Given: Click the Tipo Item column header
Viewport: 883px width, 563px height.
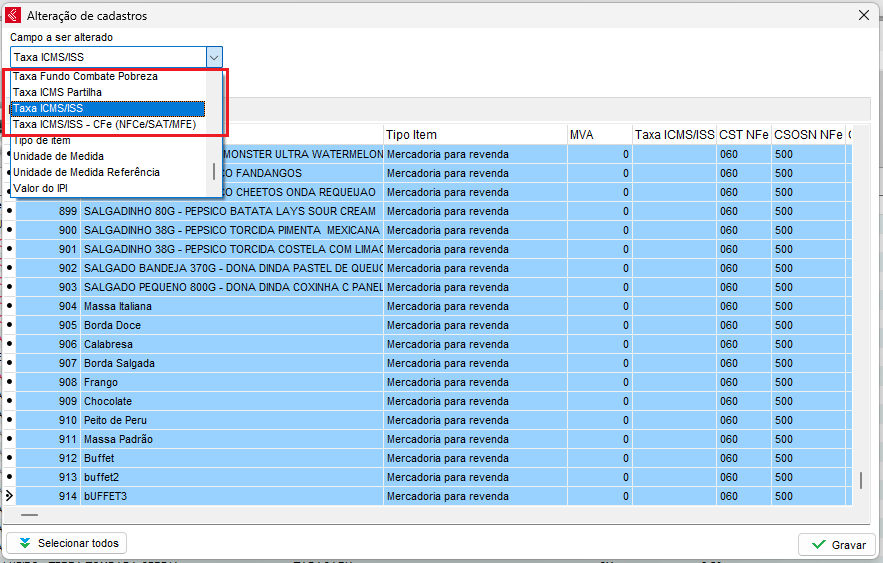Looking at the screenshot, I should coord(410,134).
